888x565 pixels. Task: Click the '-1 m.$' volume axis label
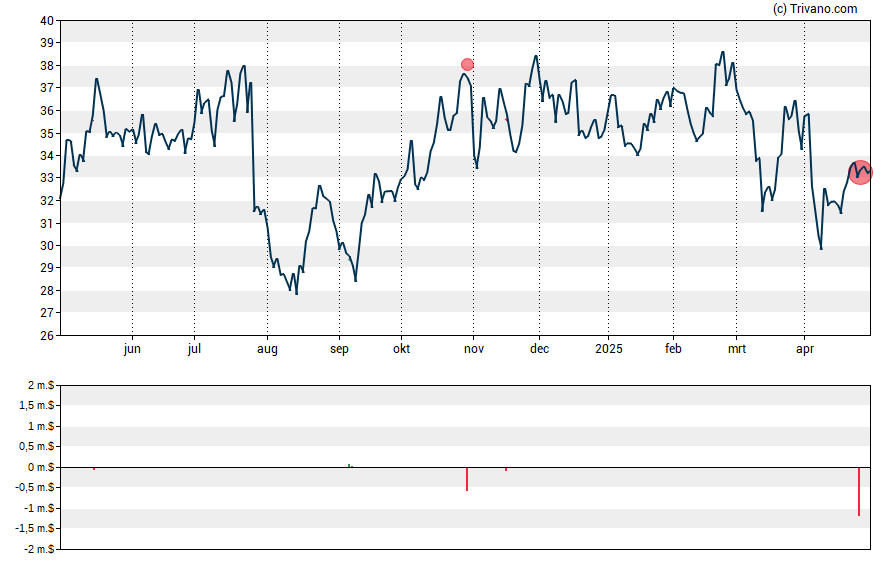(39, 508)
